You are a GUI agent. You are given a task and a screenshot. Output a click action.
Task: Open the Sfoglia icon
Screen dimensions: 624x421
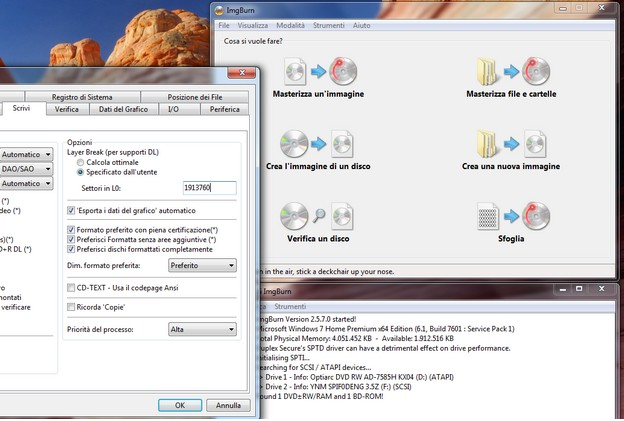(x=513, y=216)
